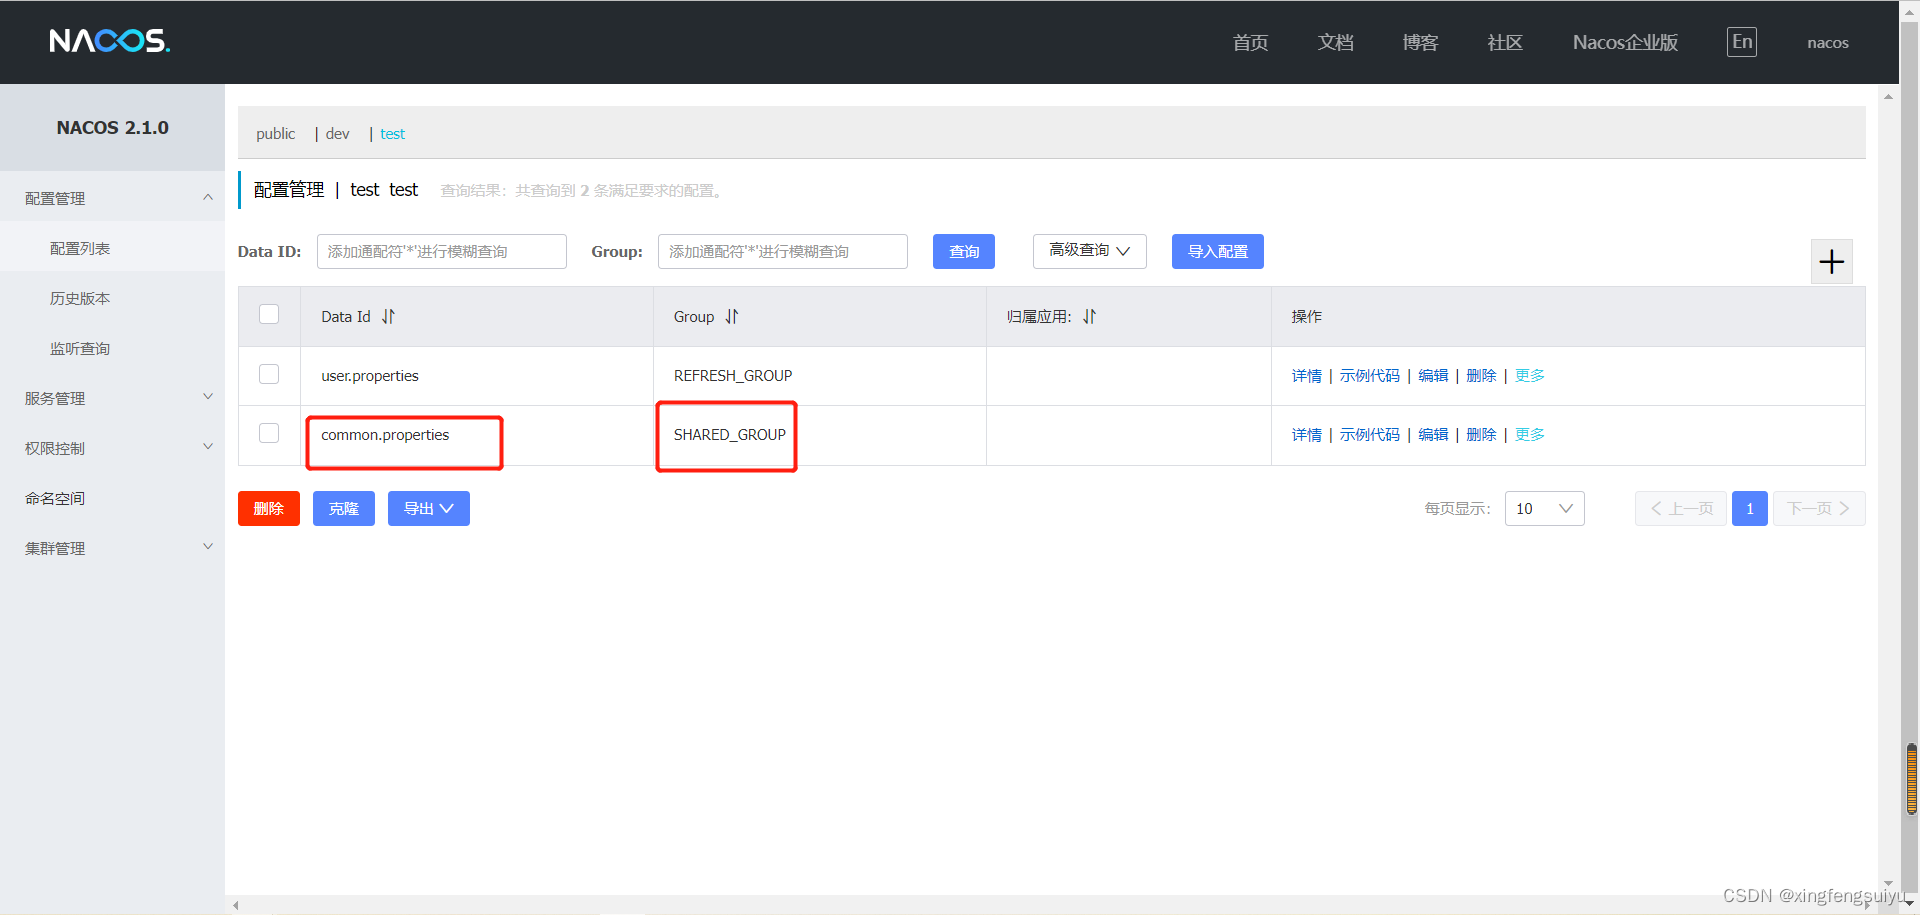Click the 上一页 pagination button
Screen dimensions: 1920x915
[1681, 508]
